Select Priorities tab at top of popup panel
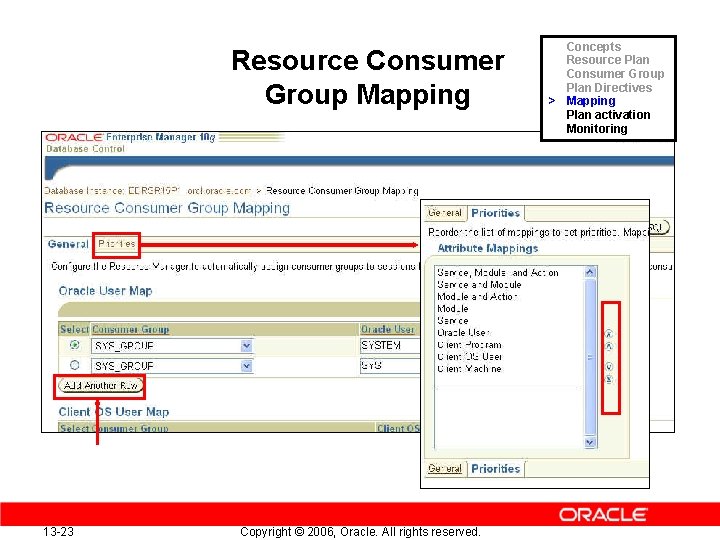Image resolution: width=720 pixels, height=540 pixels. [495, 213]
